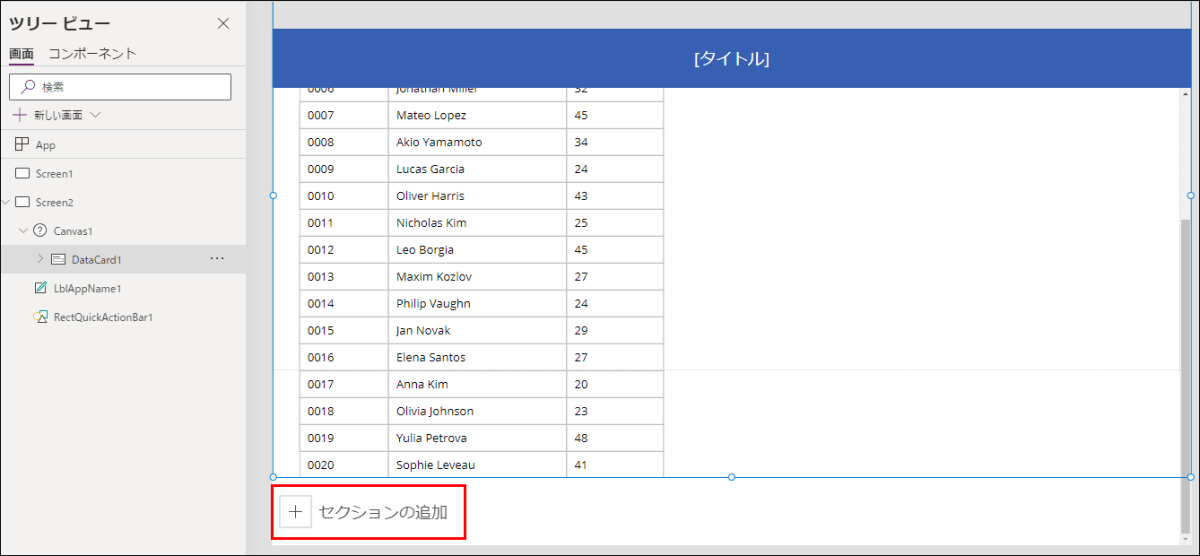The image size is (1200, 556).
Task: Click the [タイトル] header label
Action: (731, 59)
